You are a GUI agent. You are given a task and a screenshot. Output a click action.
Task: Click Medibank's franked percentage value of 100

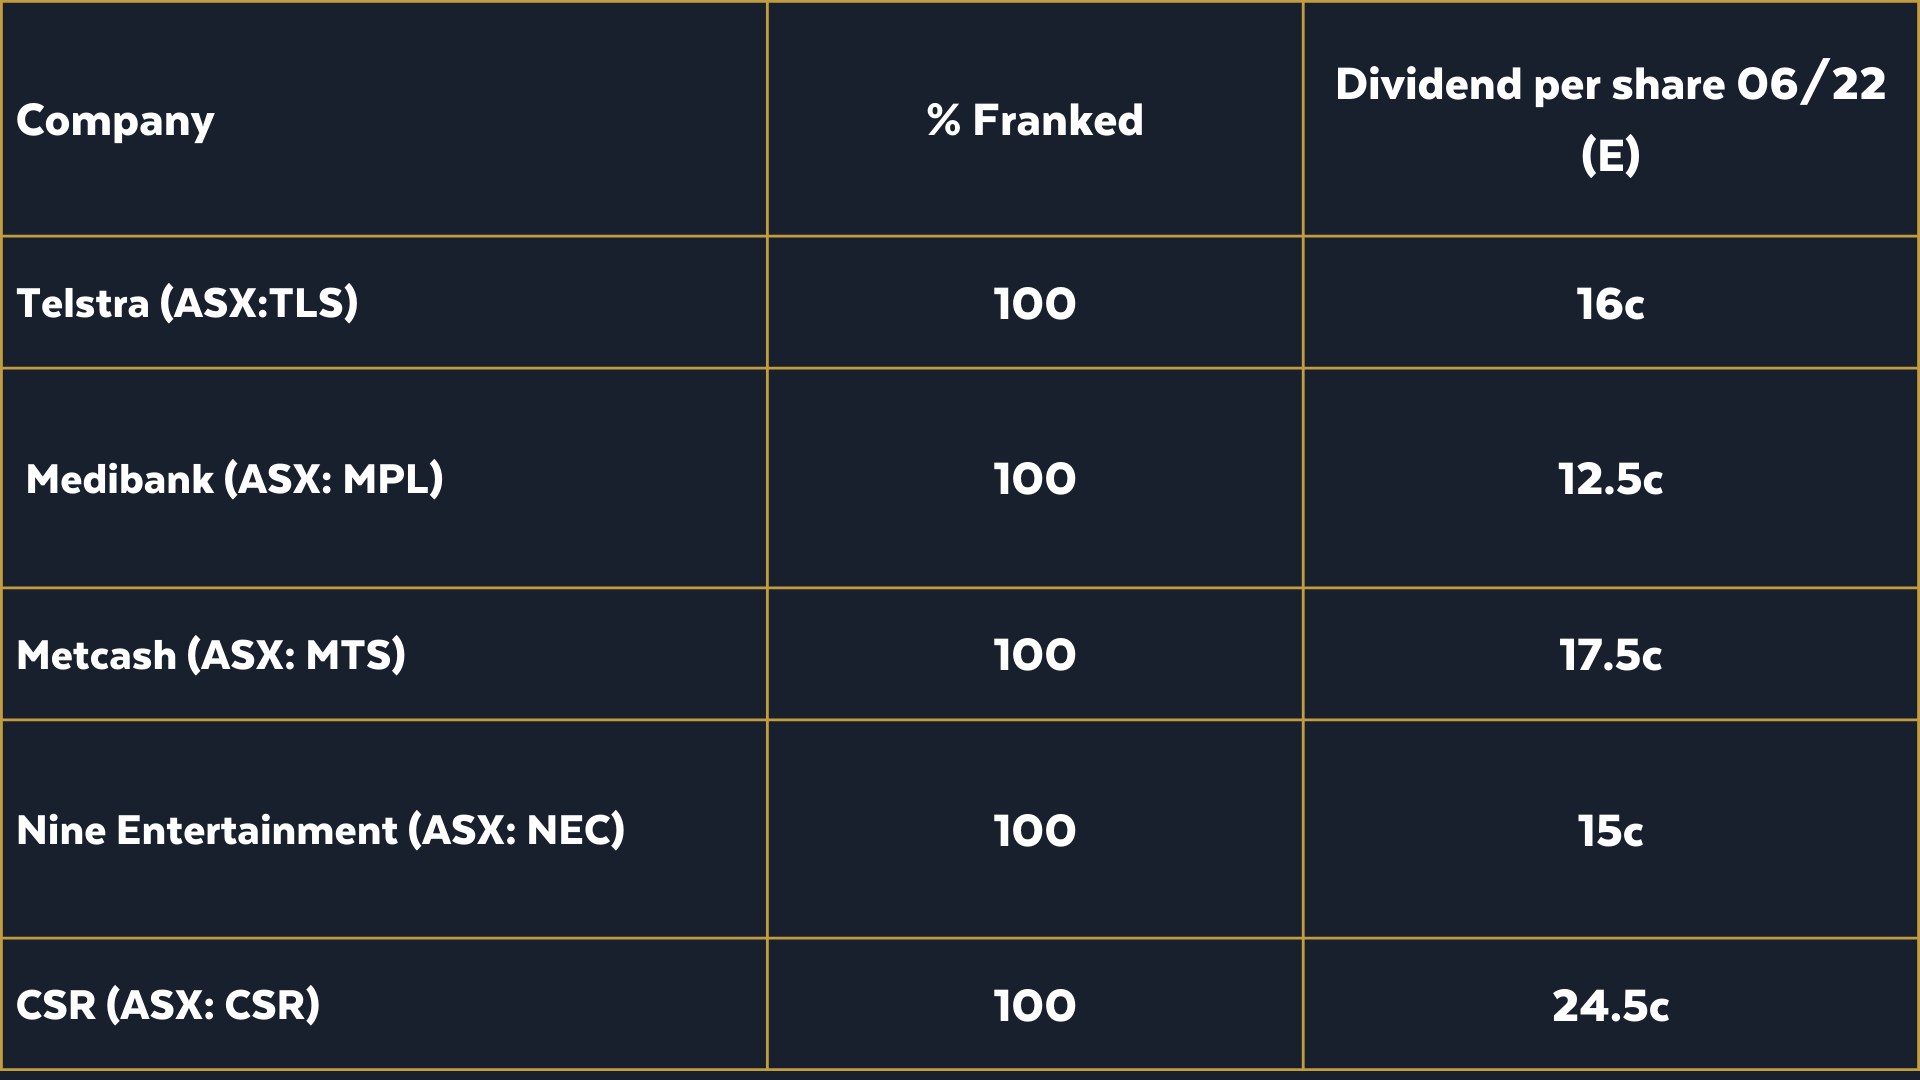1035,479
